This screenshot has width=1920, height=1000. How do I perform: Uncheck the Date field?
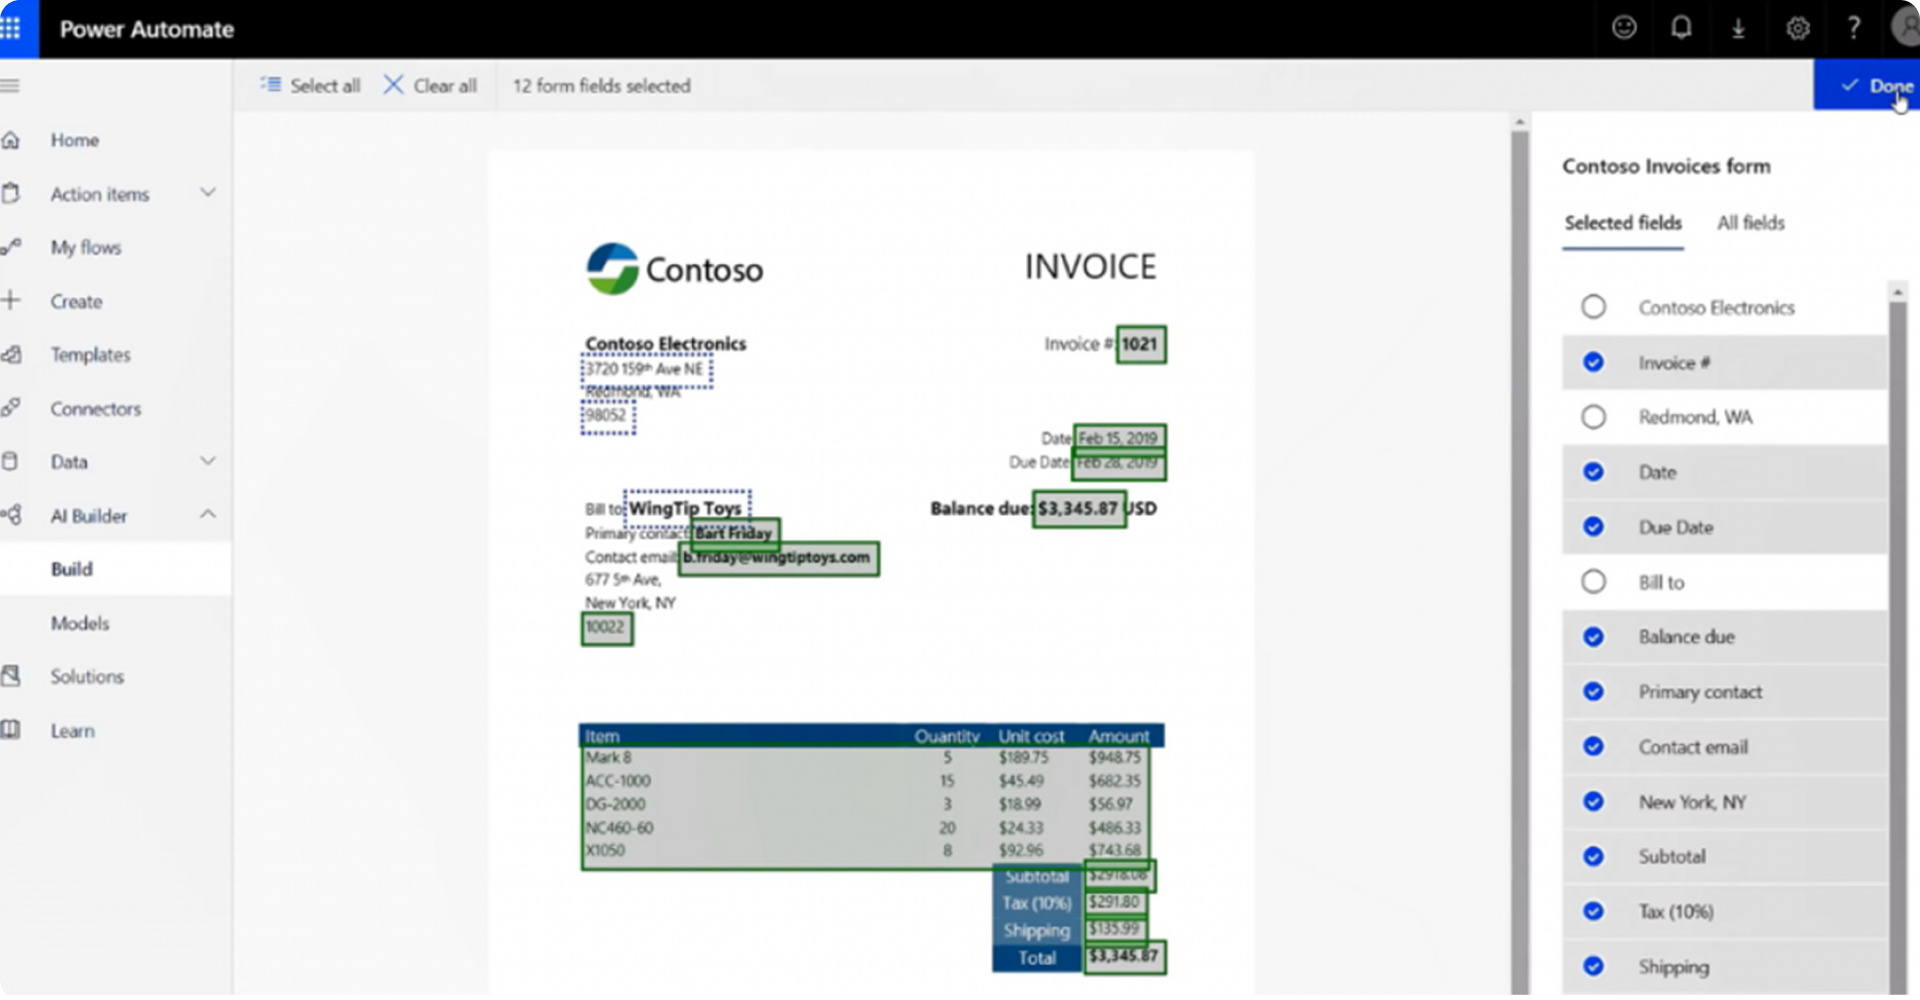click(x=1593, y=472)
